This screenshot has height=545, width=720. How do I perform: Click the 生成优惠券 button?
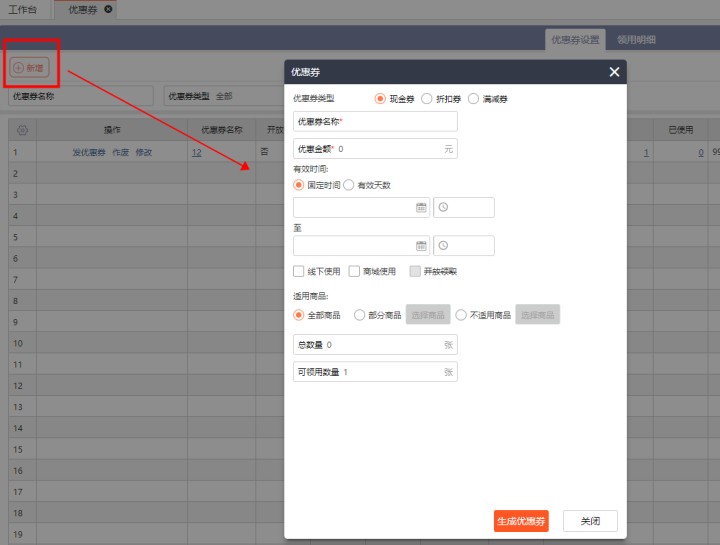point(521,521)
